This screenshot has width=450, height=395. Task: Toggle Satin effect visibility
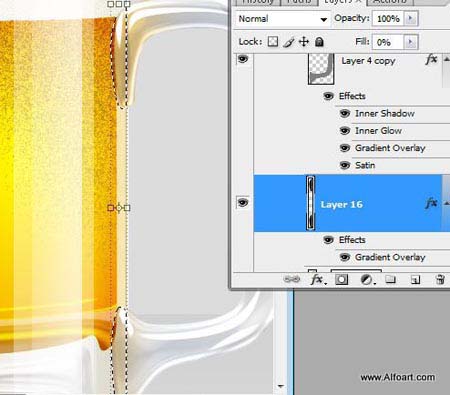pyautogui.click(x=345, y=165)
